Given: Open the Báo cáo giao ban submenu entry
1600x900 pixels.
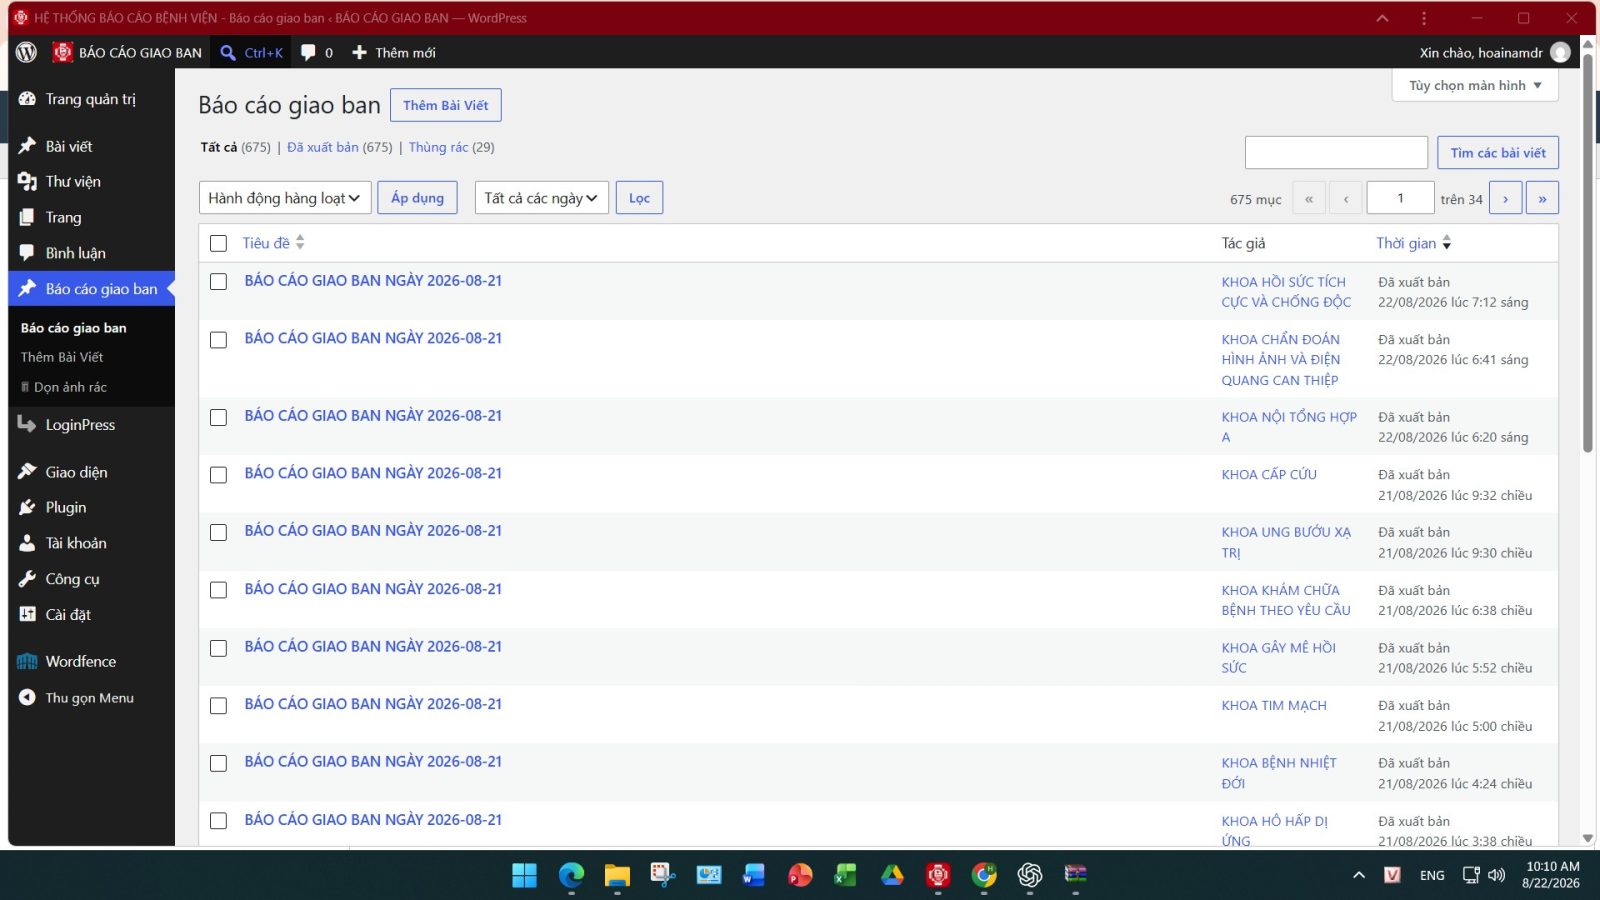Looking at the screenshot, I should (x=73, y=328).
